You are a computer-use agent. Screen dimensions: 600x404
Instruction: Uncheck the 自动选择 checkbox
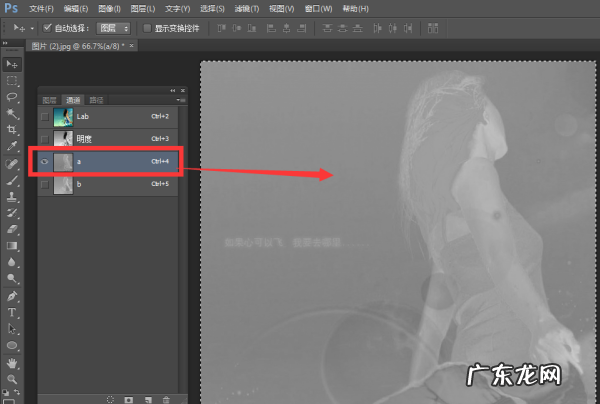pyautogui.click(x=48, y=27)
